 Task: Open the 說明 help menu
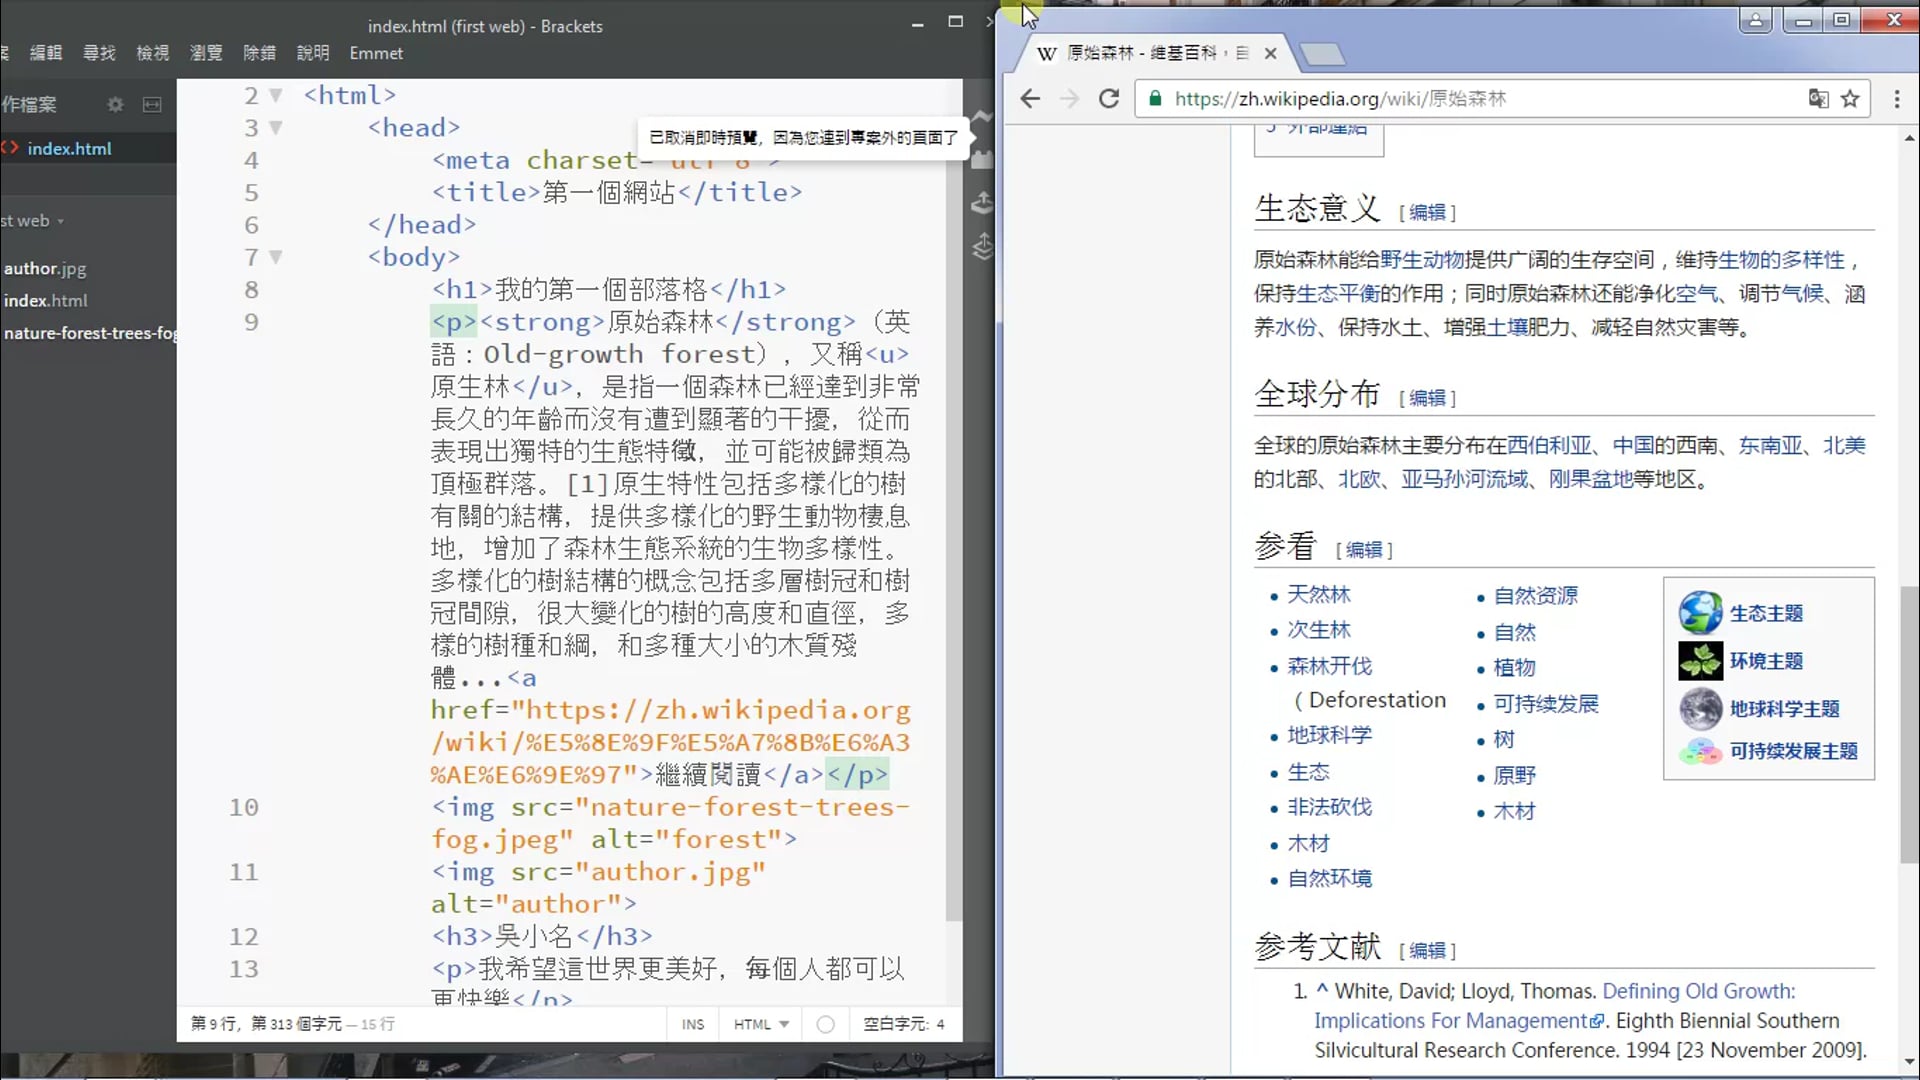click(x=312, y=53)
